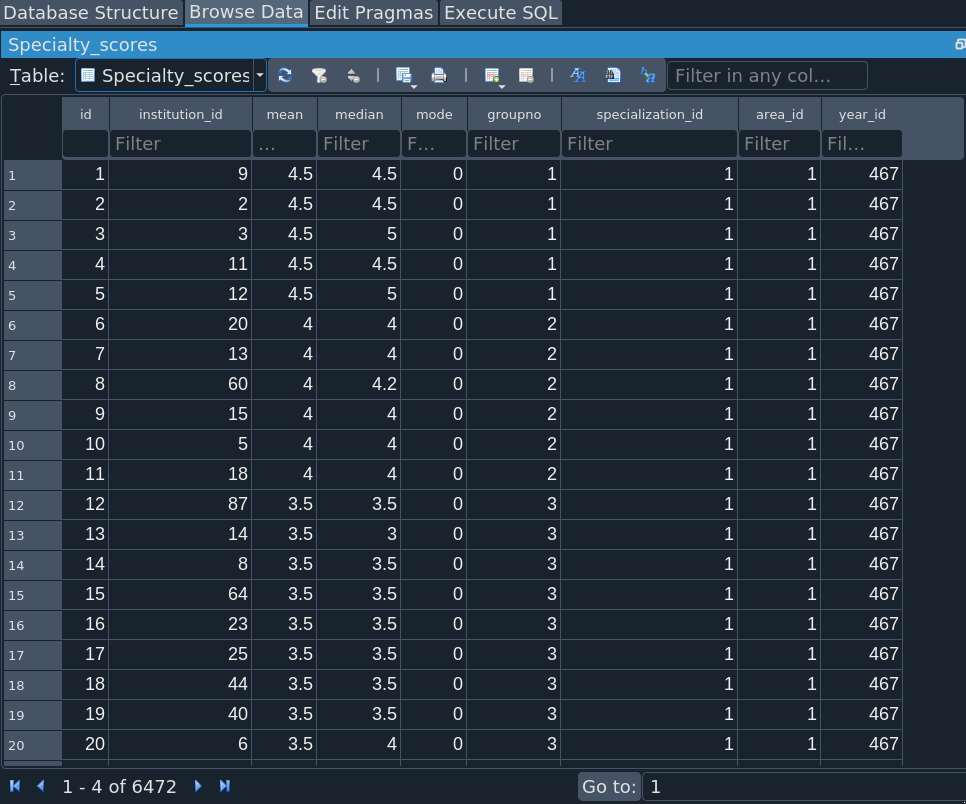Open the Edit Pragmas tab
This screenshot has height=804, width=966.
point(374,13)
